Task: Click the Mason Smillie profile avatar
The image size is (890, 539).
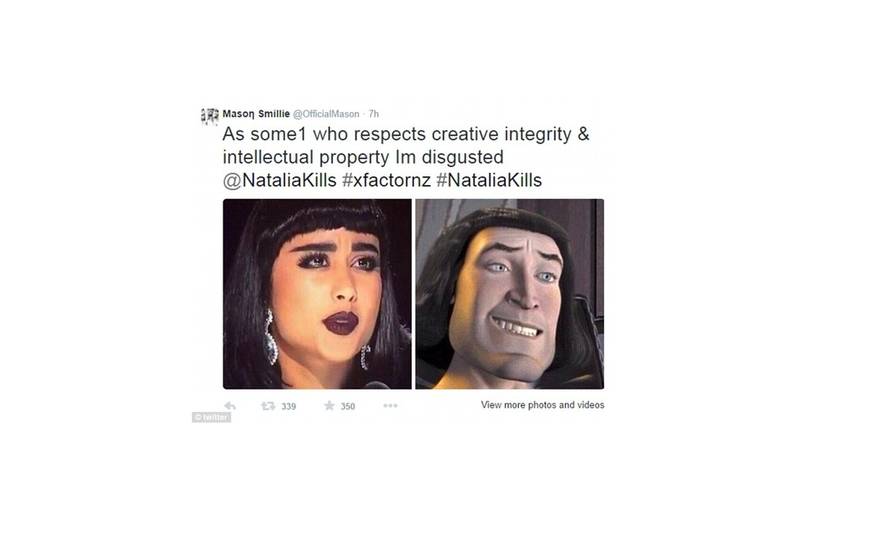Action: click(x=209, y=116)
